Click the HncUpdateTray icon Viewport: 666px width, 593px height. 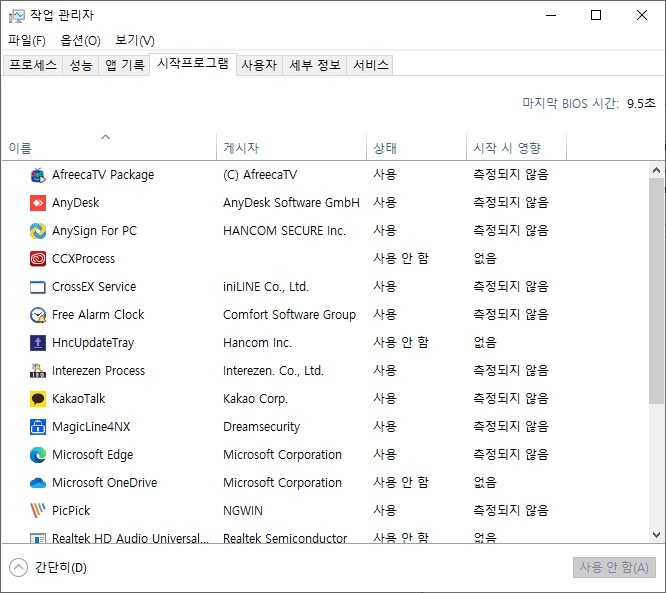38,343
